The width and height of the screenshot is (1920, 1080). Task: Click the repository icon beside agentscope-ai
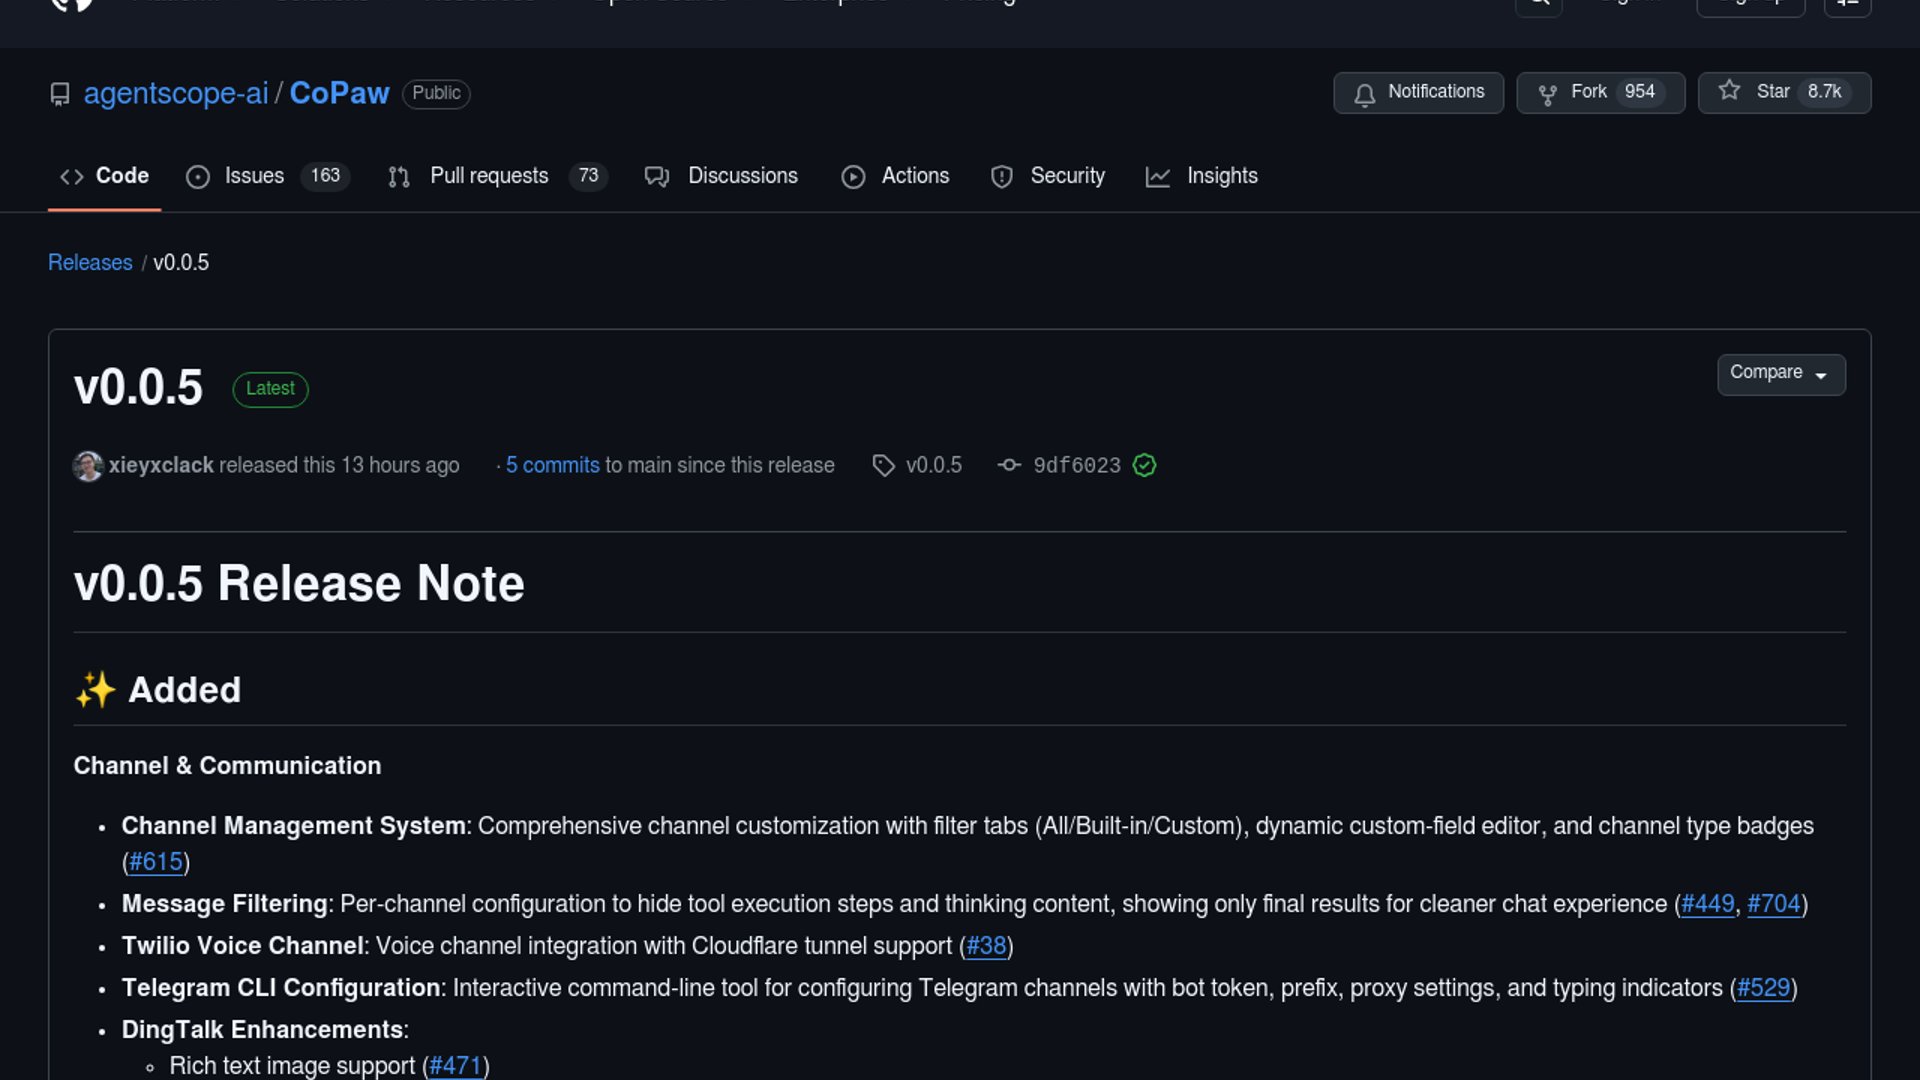pos(60,94)
